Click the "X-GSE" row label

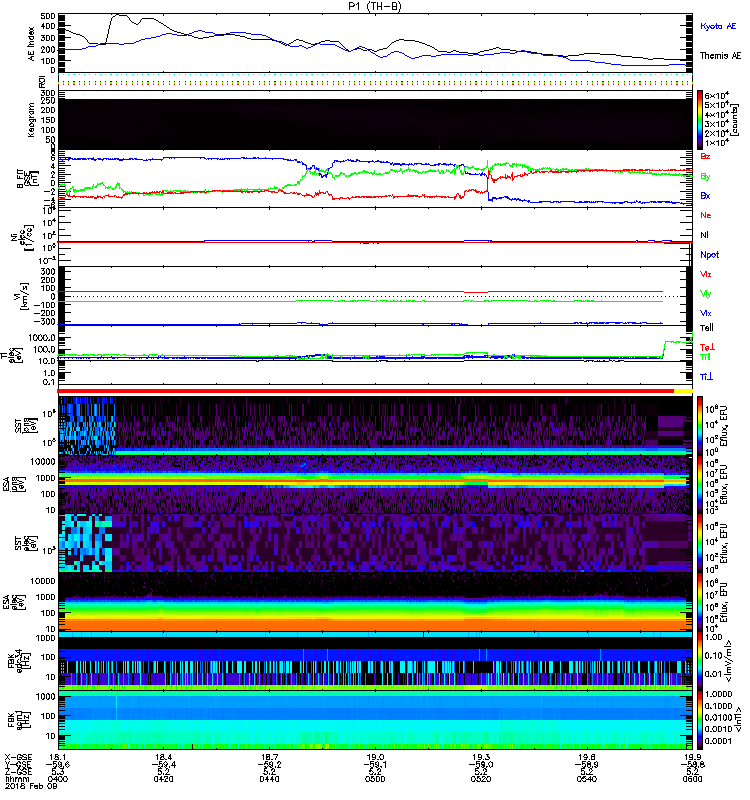click(18, 757)
